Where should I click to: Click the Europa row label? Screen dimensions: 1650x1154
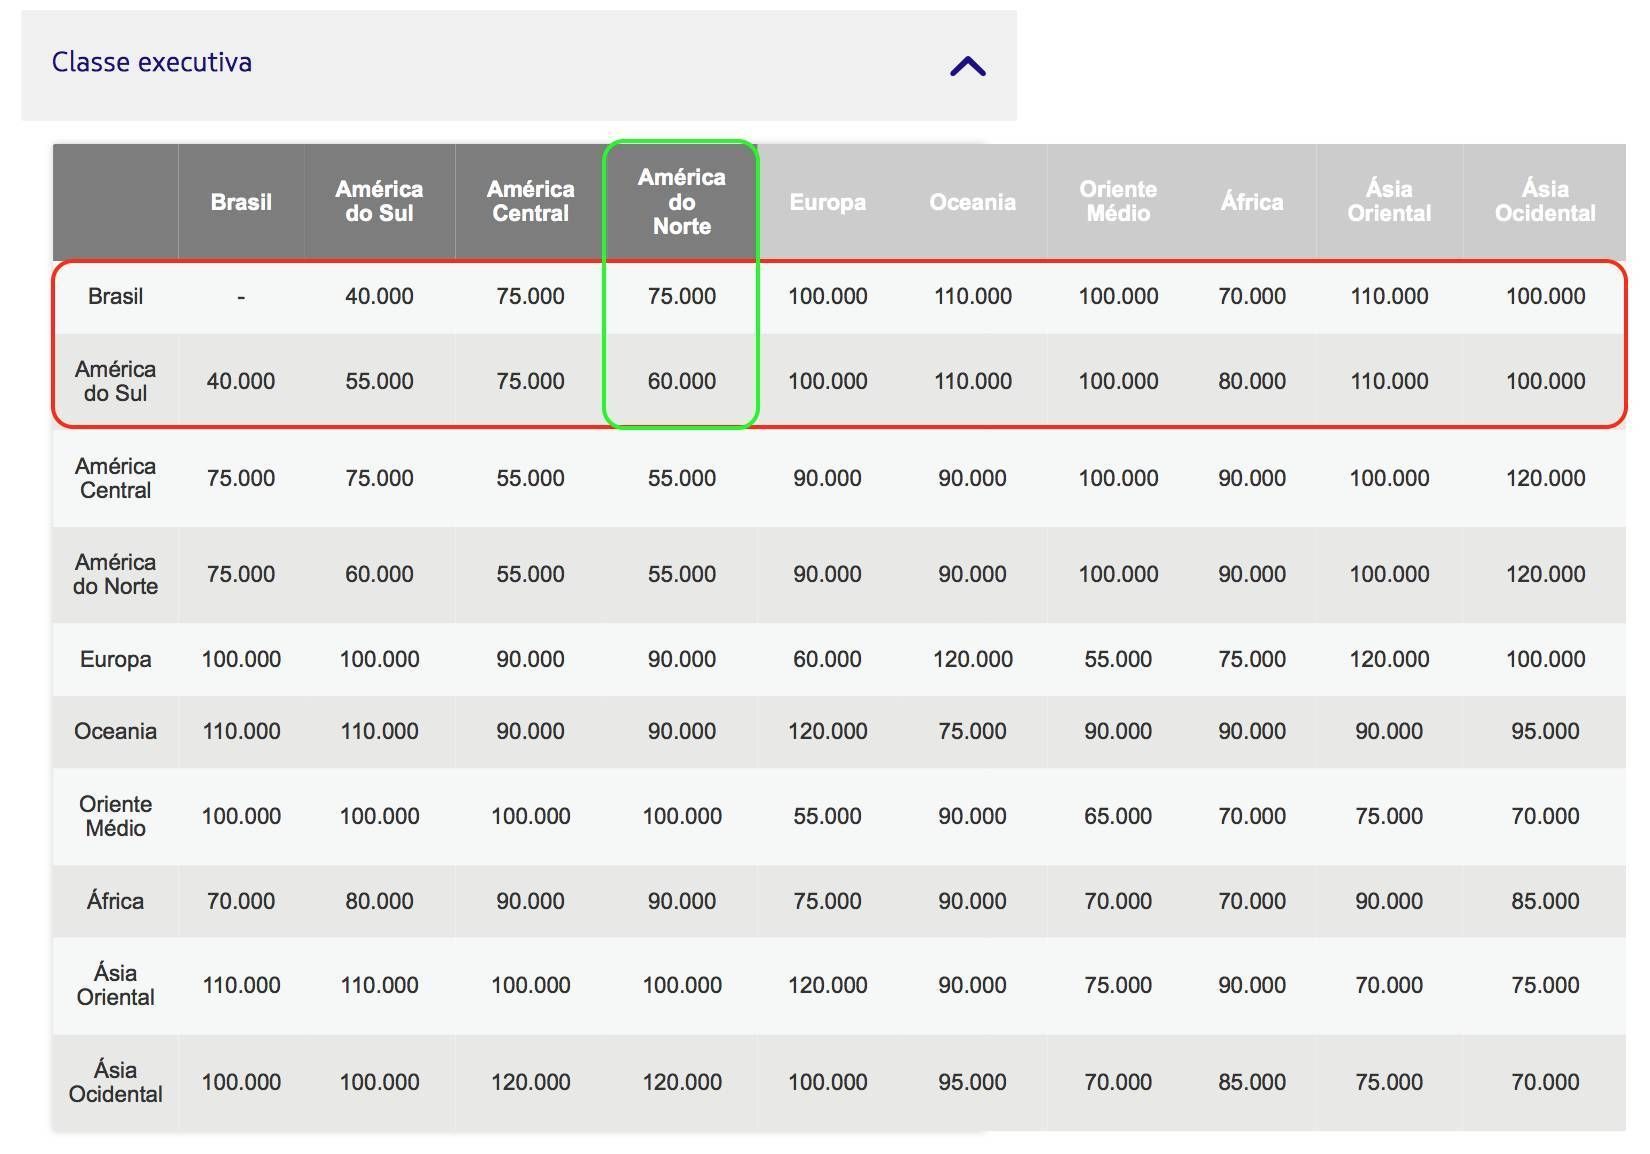pyautogui.click(x=115, y=660)
